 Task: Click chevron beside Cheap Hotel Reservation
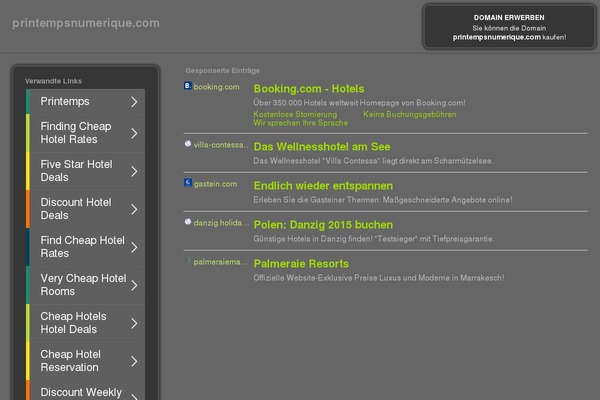point(134,361)
